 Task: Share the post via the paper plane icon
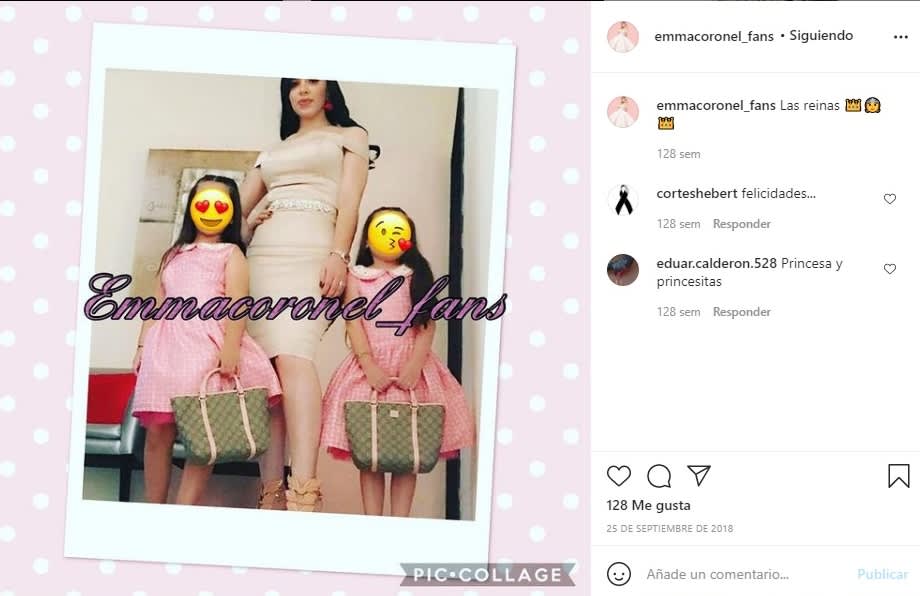pyautogui.click(x=699, y=475)
